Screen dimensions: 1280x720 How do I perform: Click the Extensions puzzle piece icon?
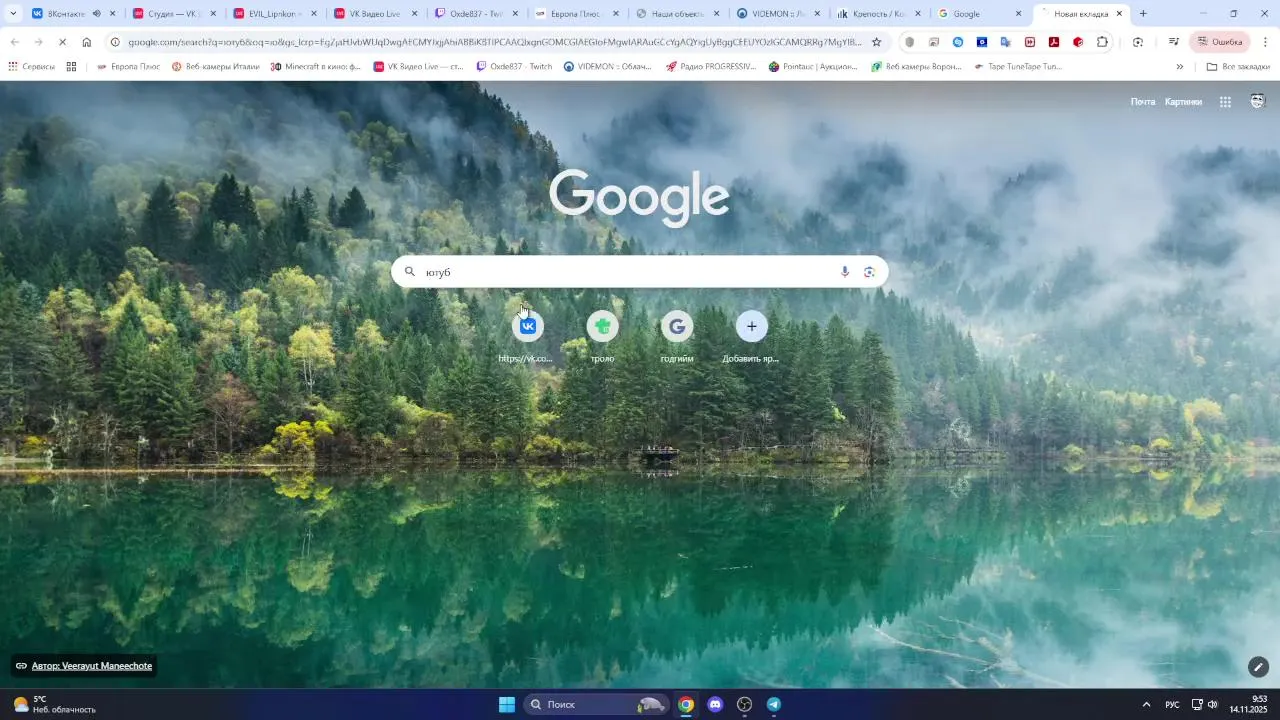(x=1102, y=42)
